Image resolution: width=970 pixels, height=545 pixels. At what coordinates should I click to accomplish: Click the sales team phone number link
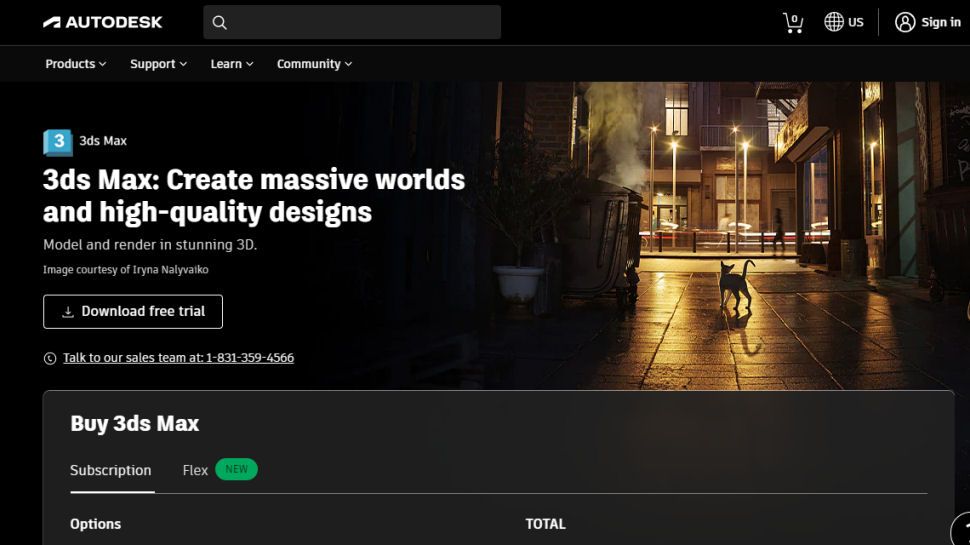point(178,358)
